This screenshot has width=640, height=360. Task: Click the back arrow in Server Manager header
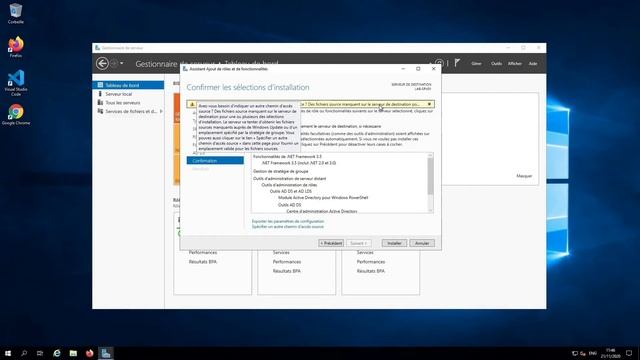click(102, 63)
